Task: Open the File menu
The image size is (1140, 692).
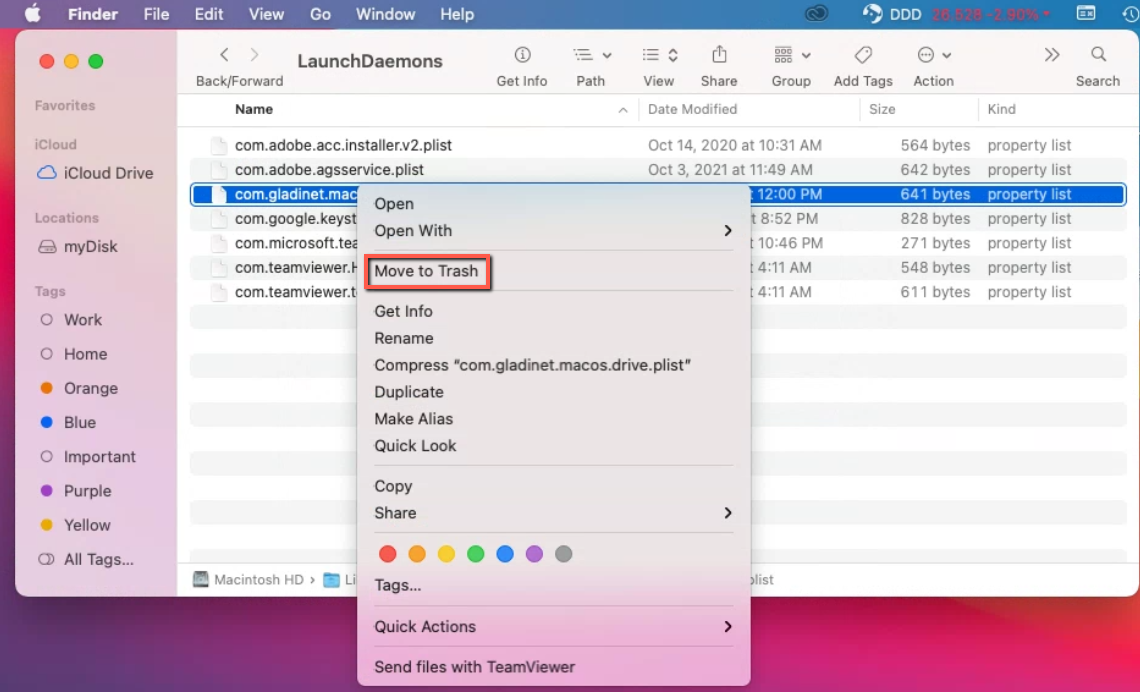Action: [156, 14]
